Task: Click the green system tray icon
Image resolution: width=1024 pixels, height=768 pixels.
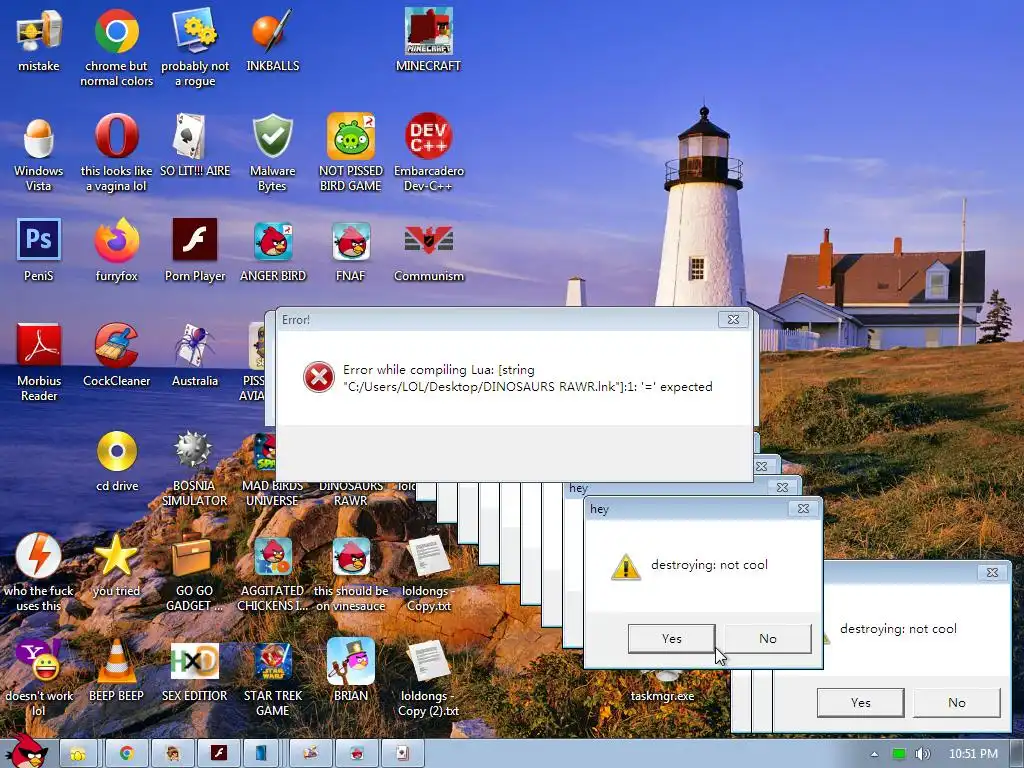Action: [899, 754]
